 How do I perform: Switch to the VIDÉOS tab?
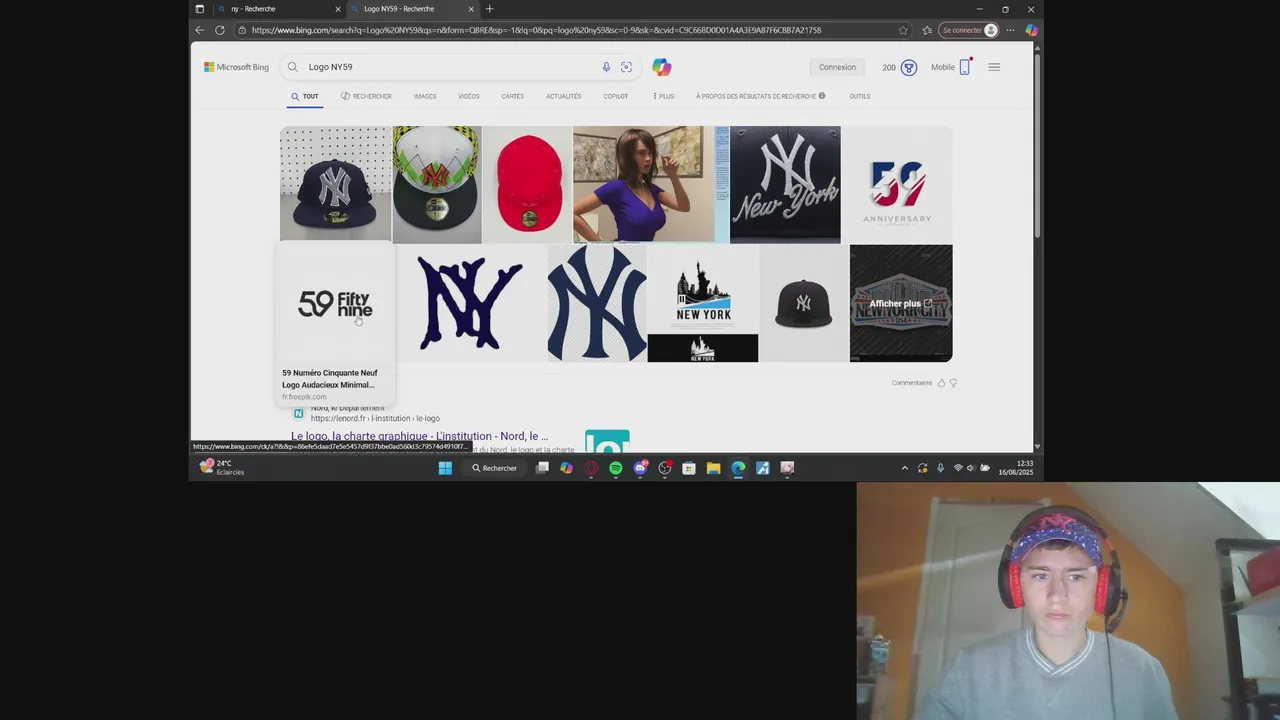(469, 96)
